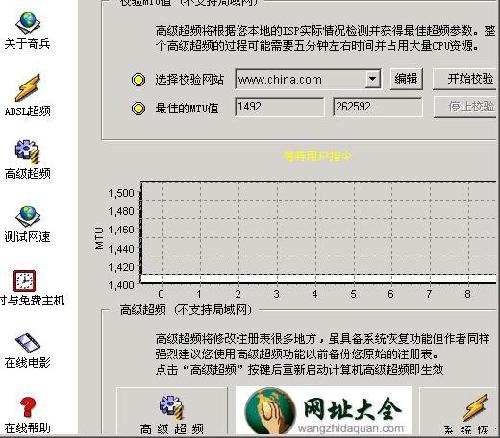Expand the verification website dropdown arrow

pos(373,79)
